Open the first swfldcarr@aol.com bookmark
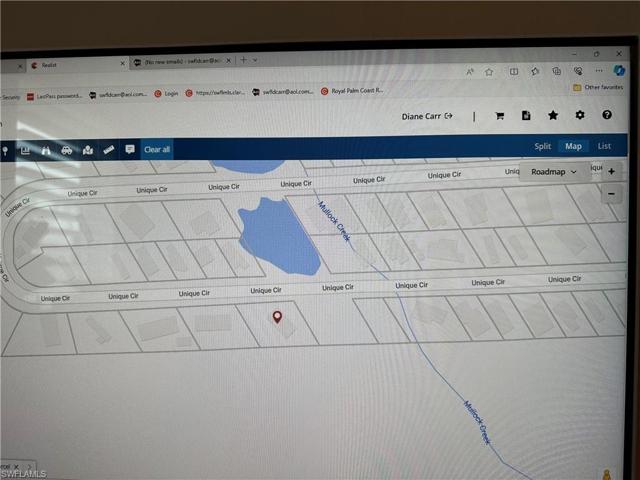 tap(118, 94)
